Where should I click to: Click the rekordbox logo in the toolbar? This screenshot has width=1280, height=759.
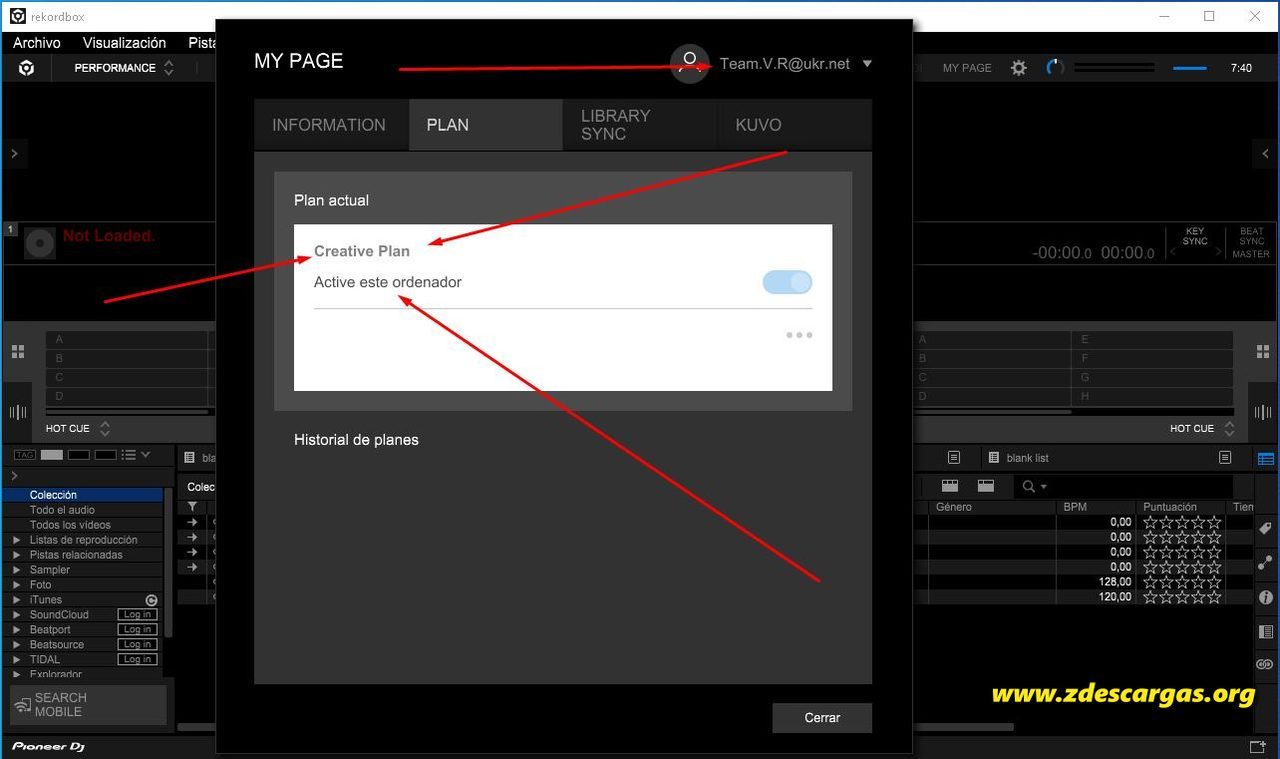[27, 68]
